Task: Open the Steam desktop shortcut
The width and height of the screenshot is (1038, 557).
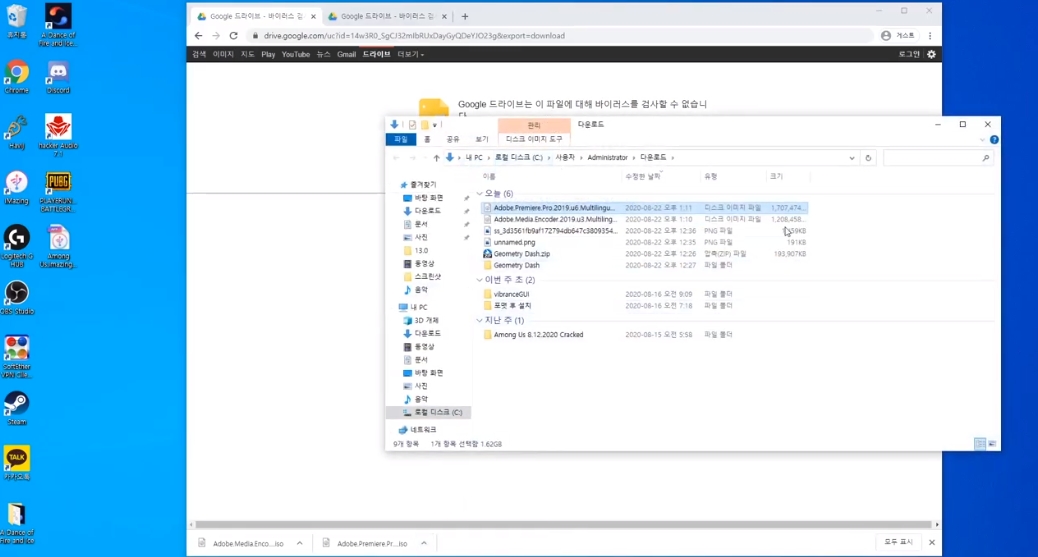Action: 17,408
